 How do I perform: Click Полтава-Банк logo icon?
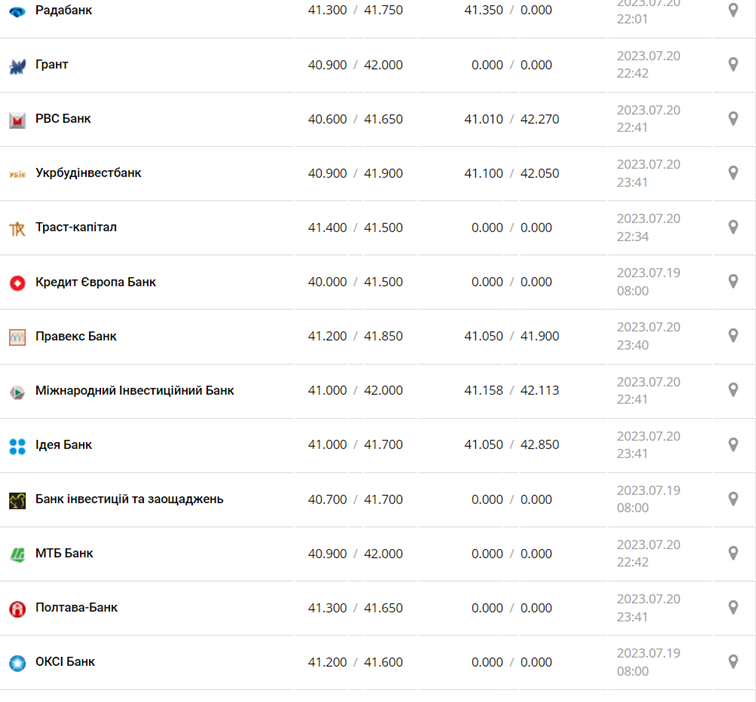coord(17,608)
